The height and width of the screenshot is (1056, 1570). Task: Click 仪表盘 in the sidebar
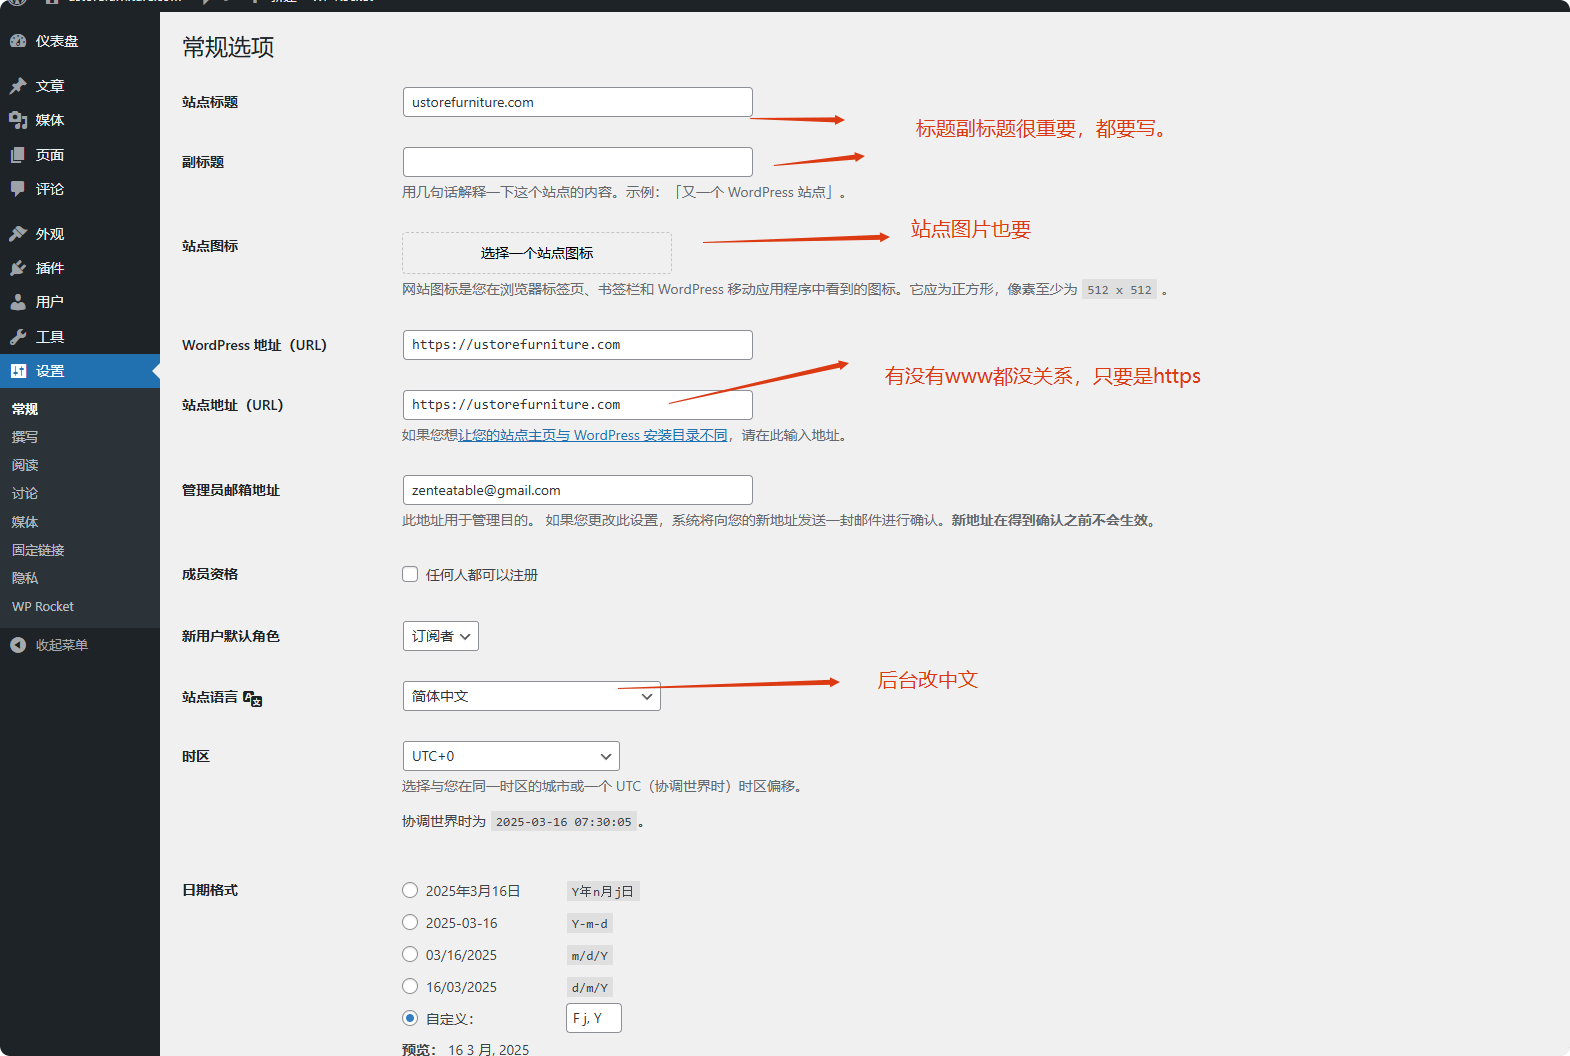pyautogui.click(x=57, y=41)
